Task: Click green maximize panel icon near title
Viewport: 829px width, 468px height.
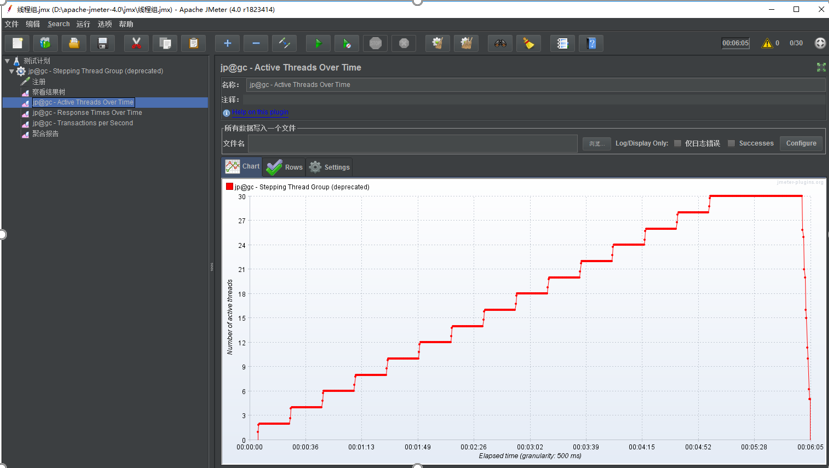Action: 821,67
